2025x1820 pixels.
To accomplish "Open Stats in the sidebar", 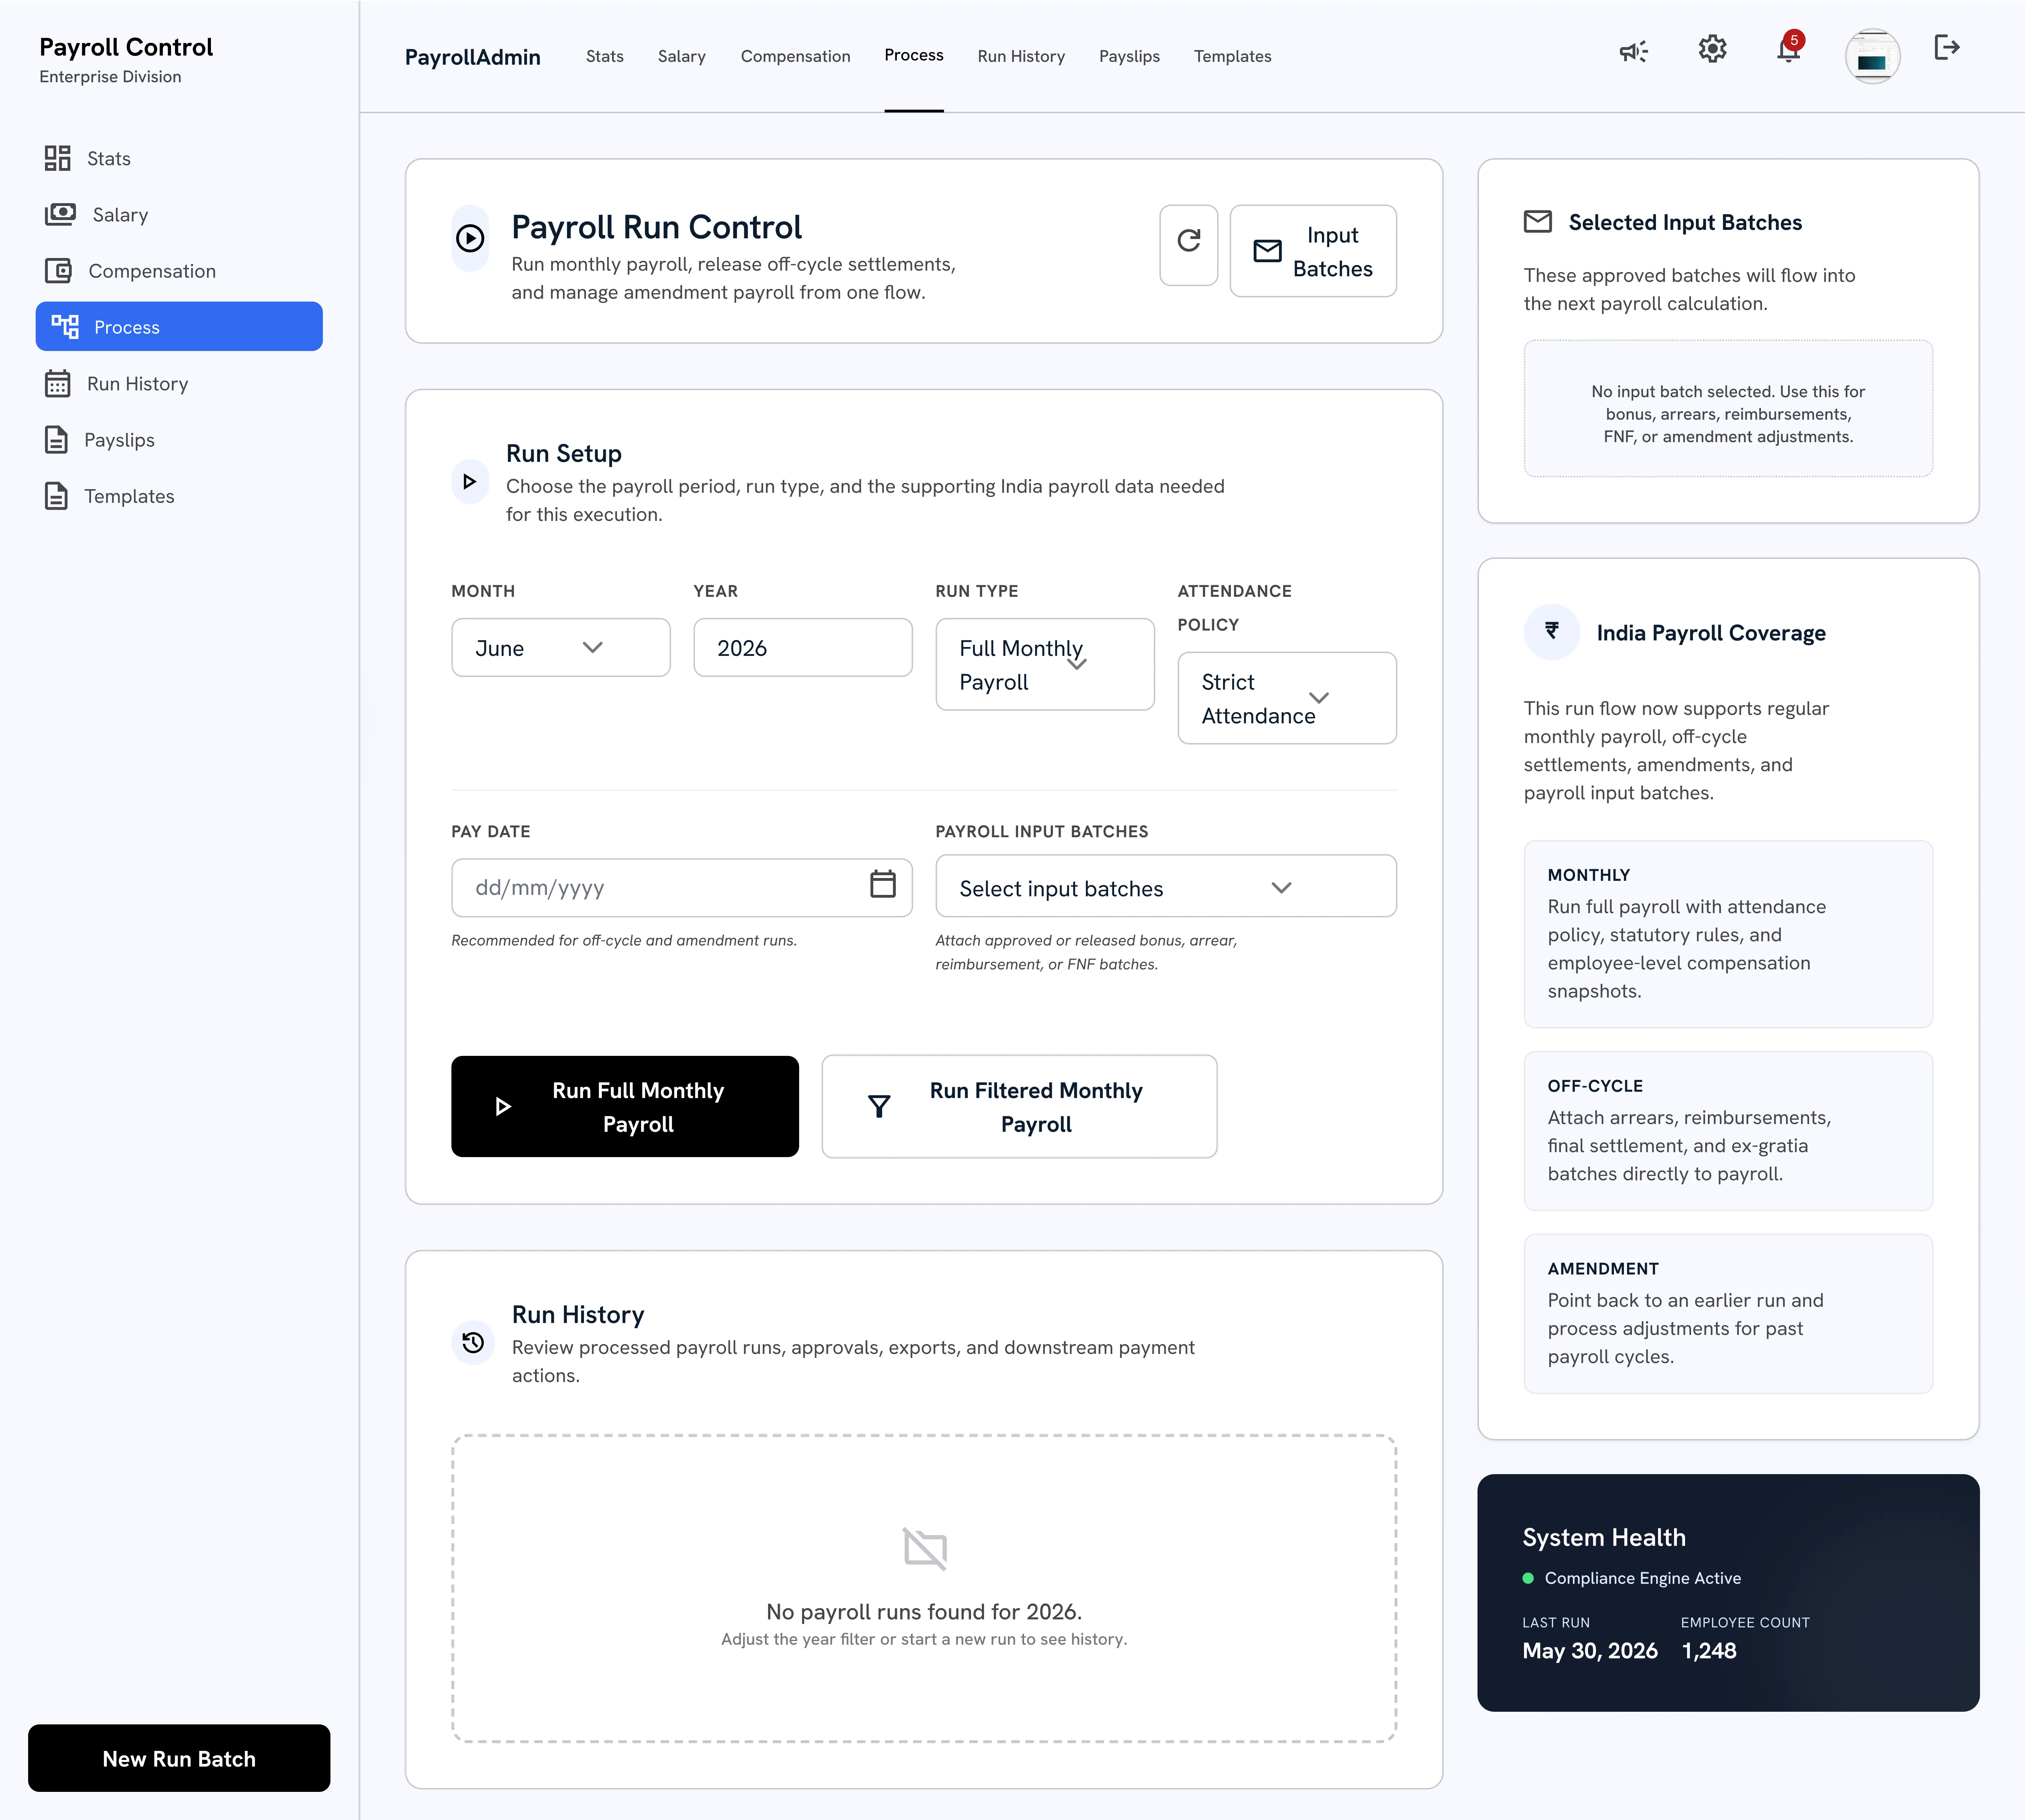I will click(179, 158).
